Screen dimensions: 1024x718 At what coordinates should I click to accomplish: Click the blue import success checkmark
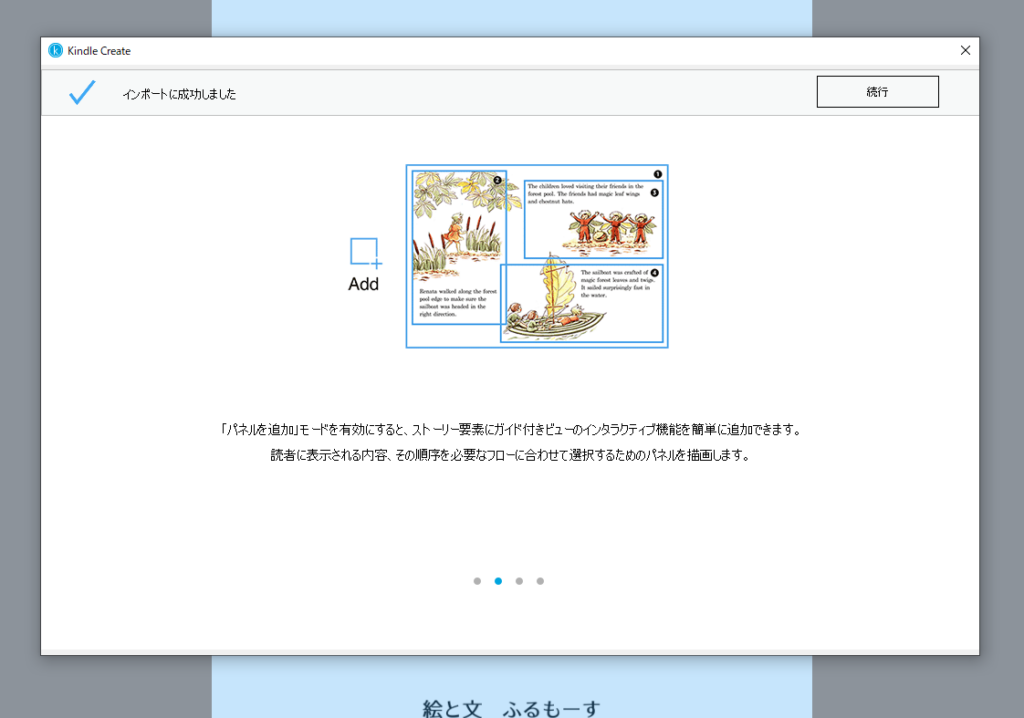click(x=82, y=92)
